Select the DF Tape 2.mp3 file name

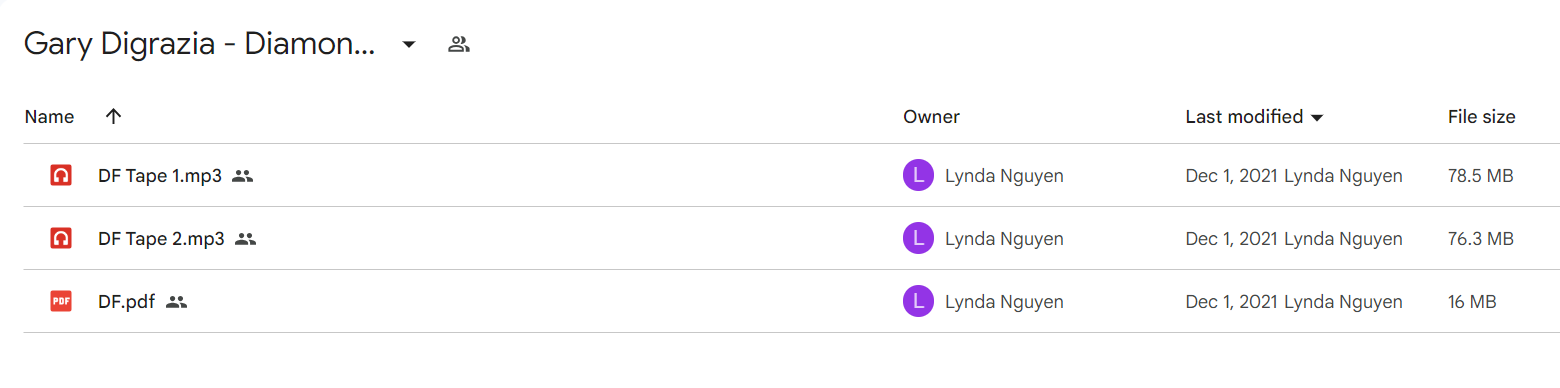coord(161,239)
